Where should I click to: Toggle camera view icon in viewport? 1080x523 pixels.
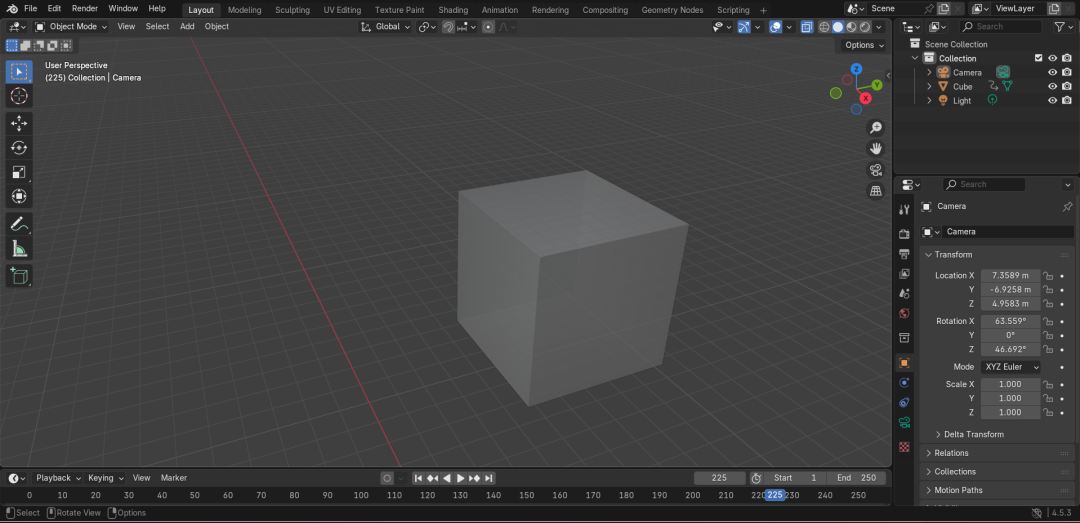(875, 170)
